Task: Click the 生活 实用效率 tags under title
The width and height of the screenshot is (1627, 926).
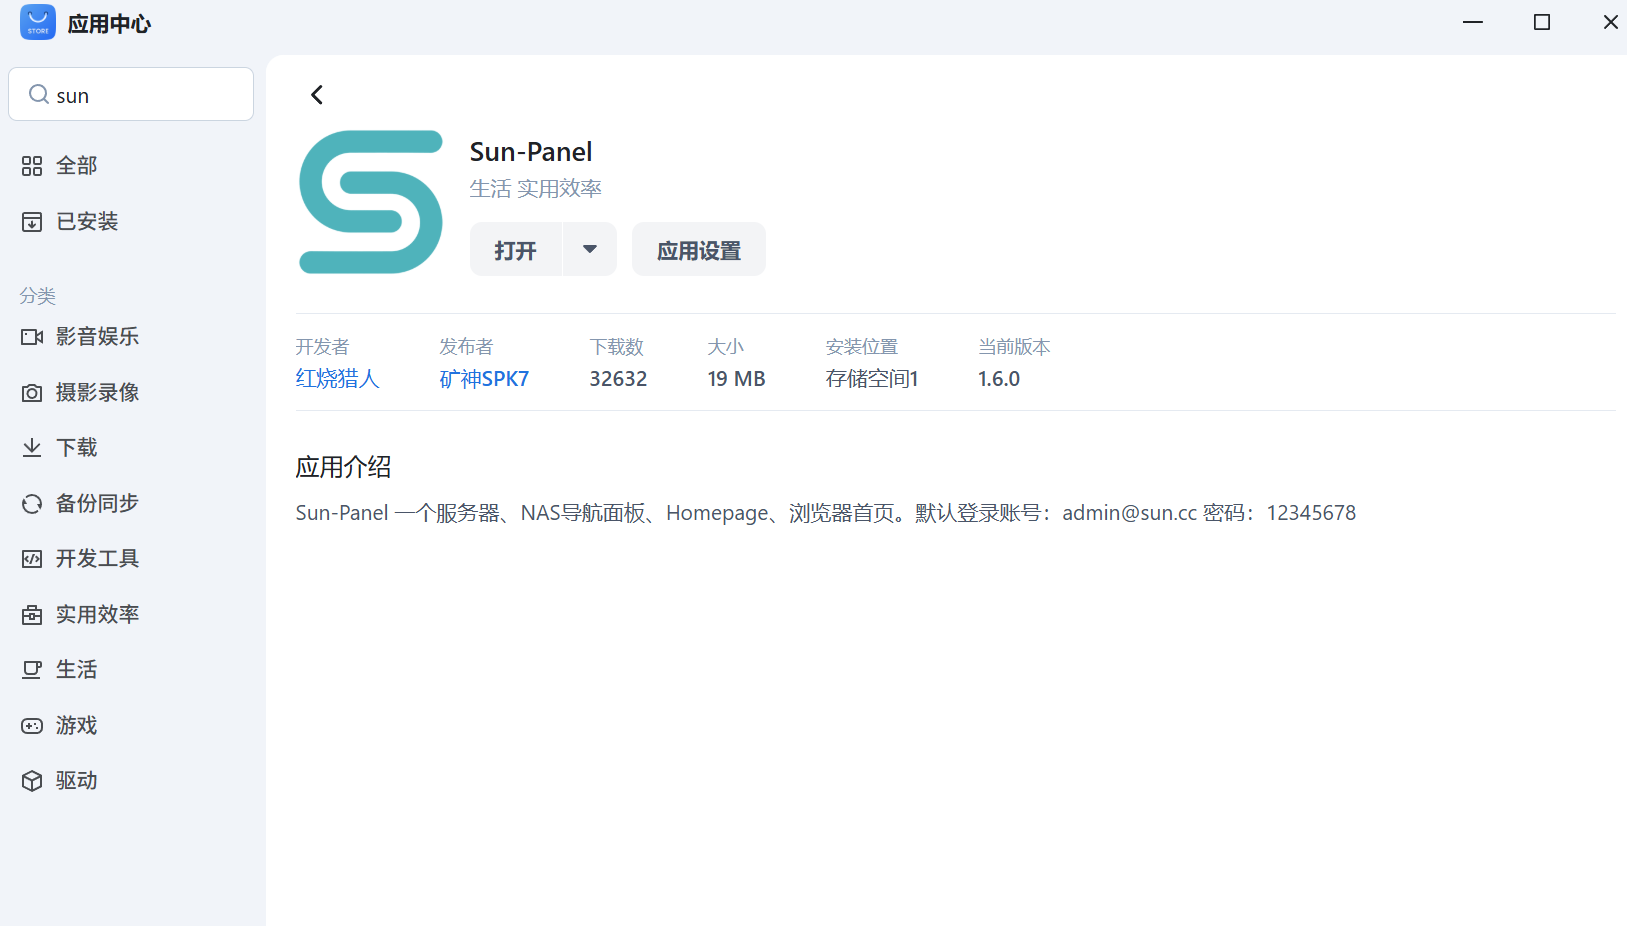Action: (x=536, y=189)
